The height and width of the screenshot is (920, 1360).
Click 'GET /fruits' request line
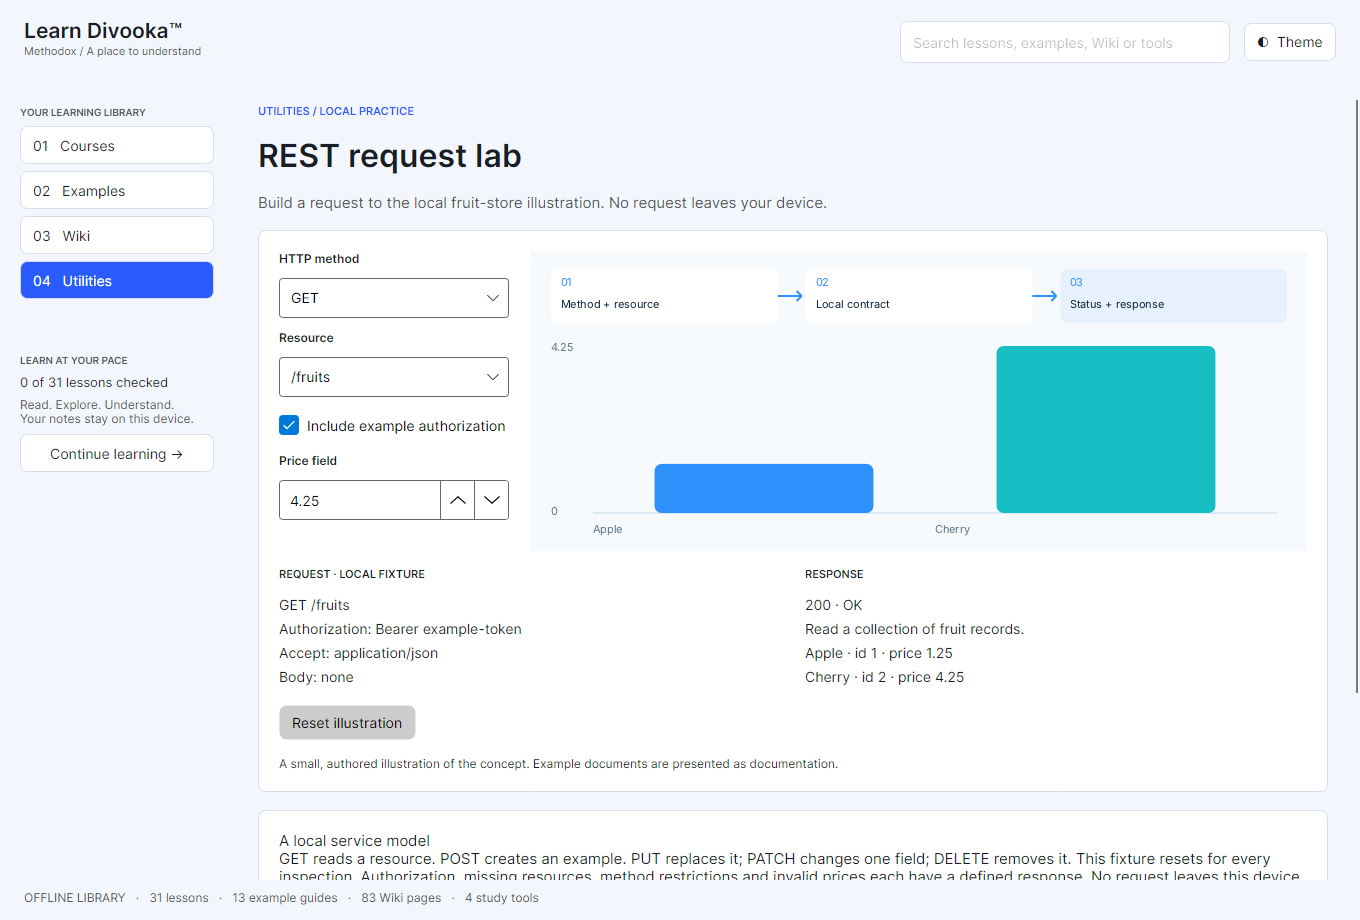(x=314, y=605)
